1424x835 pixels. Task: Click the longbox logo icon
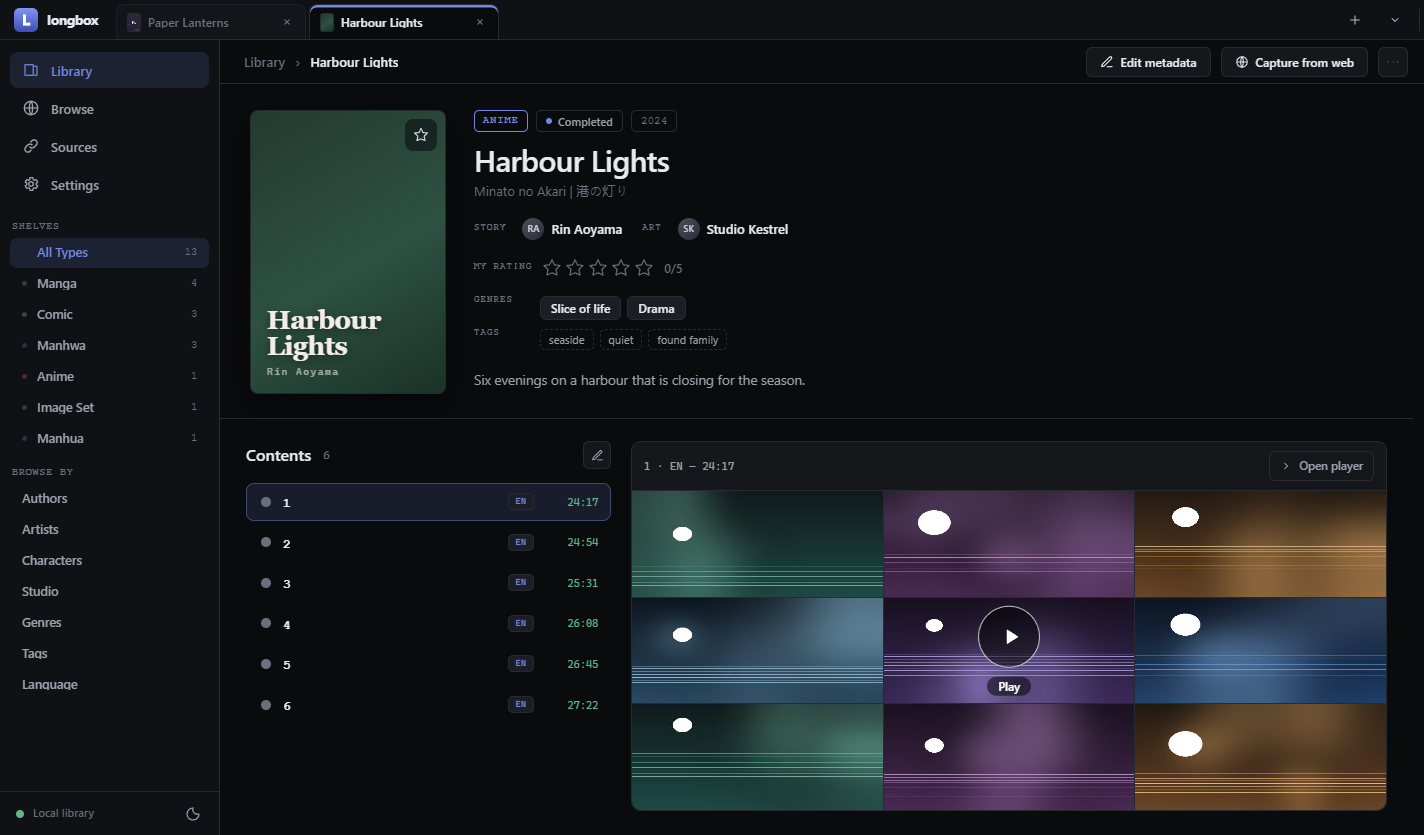26,20
